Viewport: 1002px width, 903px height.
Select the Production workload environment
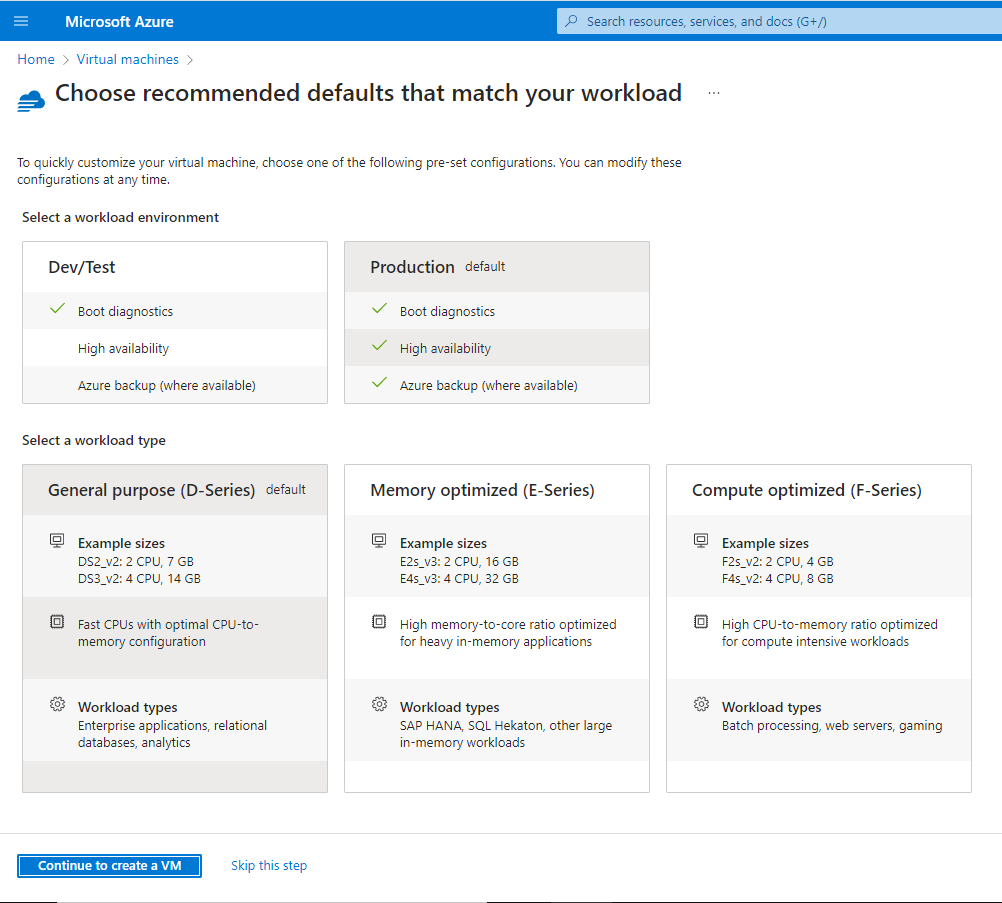click(496, 268)
